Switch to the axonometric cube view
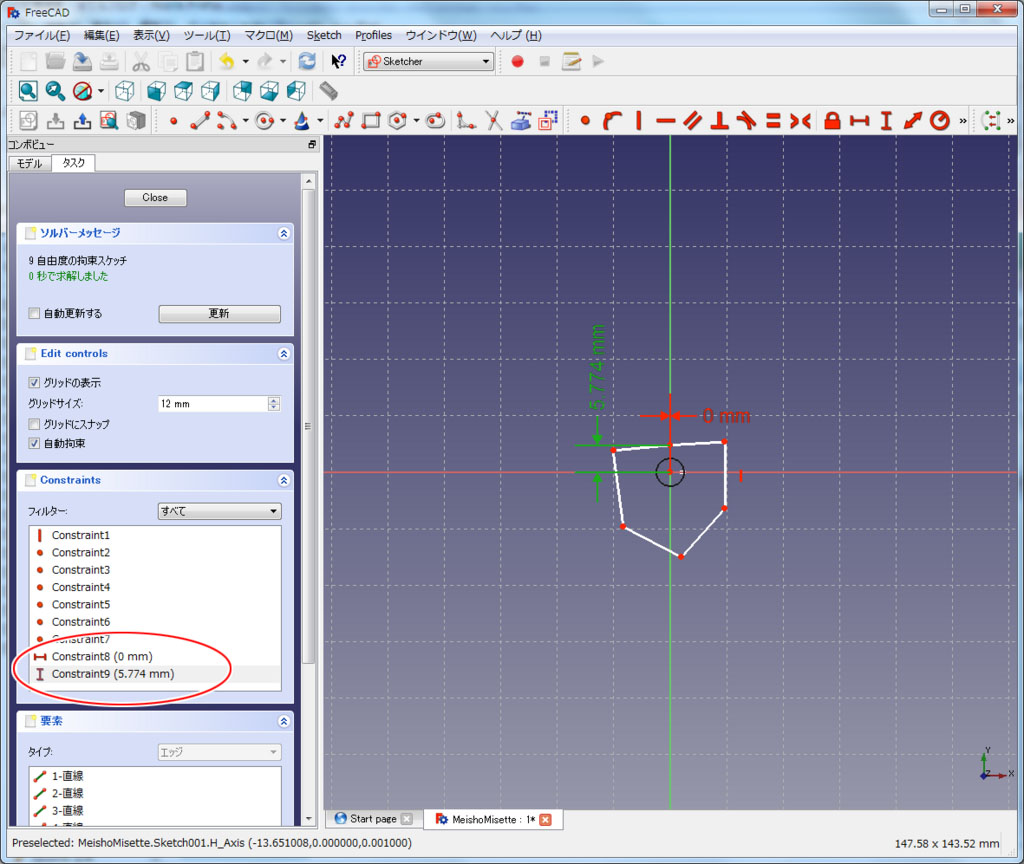 point(125,91)
